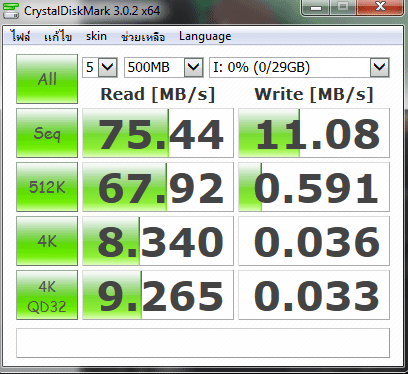Open the Language menu

point(205,36)
